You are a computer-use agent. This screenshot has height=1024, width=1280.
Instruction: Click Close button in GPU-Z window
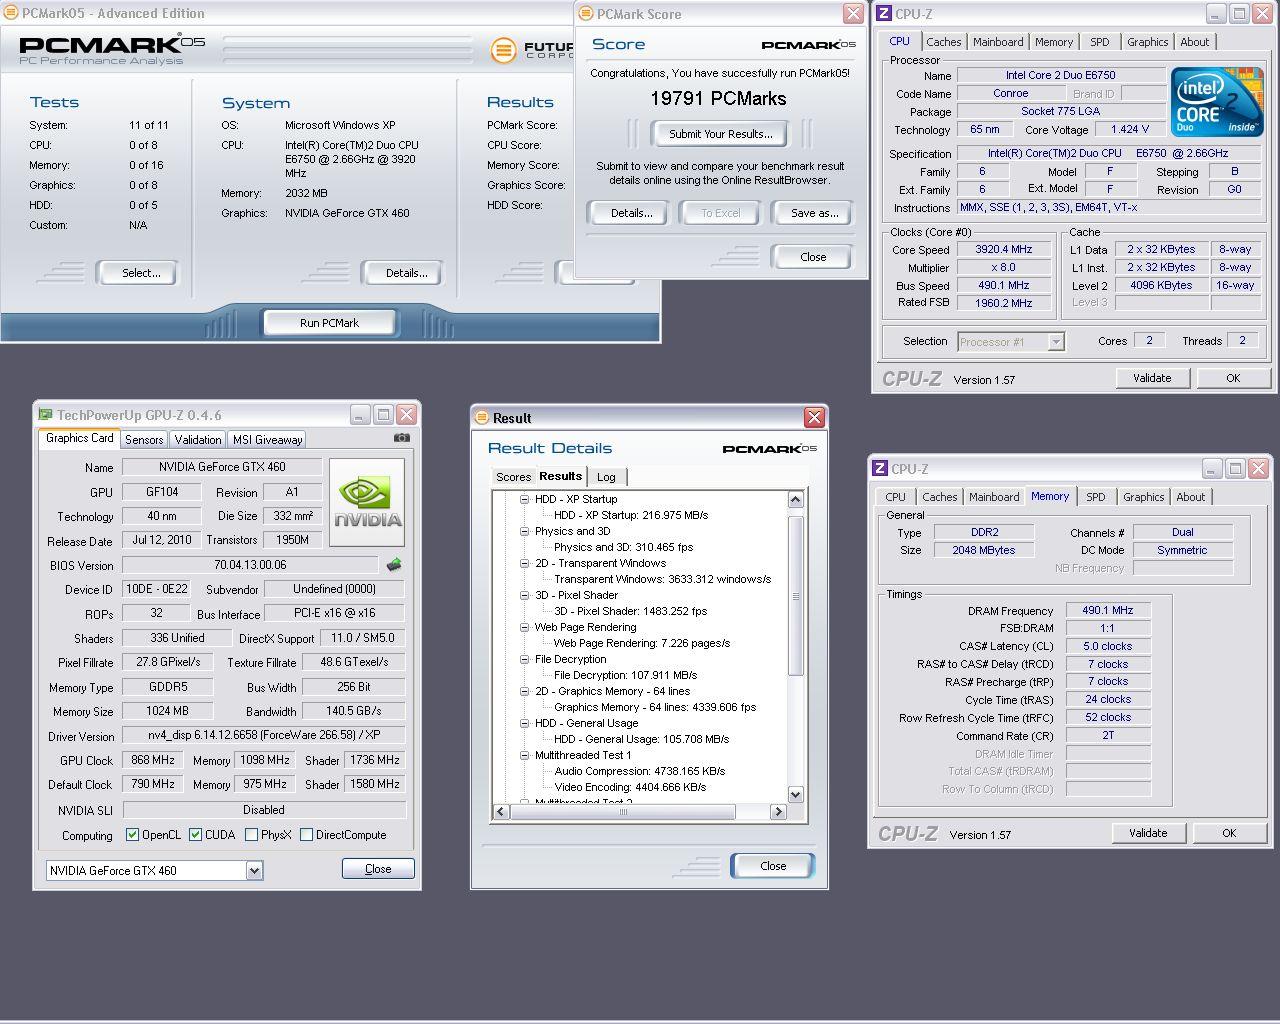[x=378, y=869]
